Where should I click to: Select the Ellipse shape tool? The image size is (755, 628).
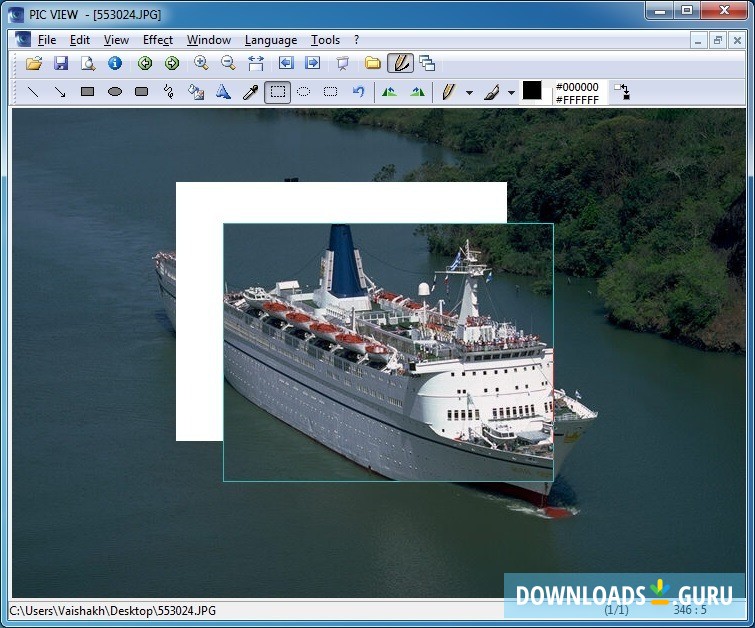pyautogui.click(x=115, y=92)
